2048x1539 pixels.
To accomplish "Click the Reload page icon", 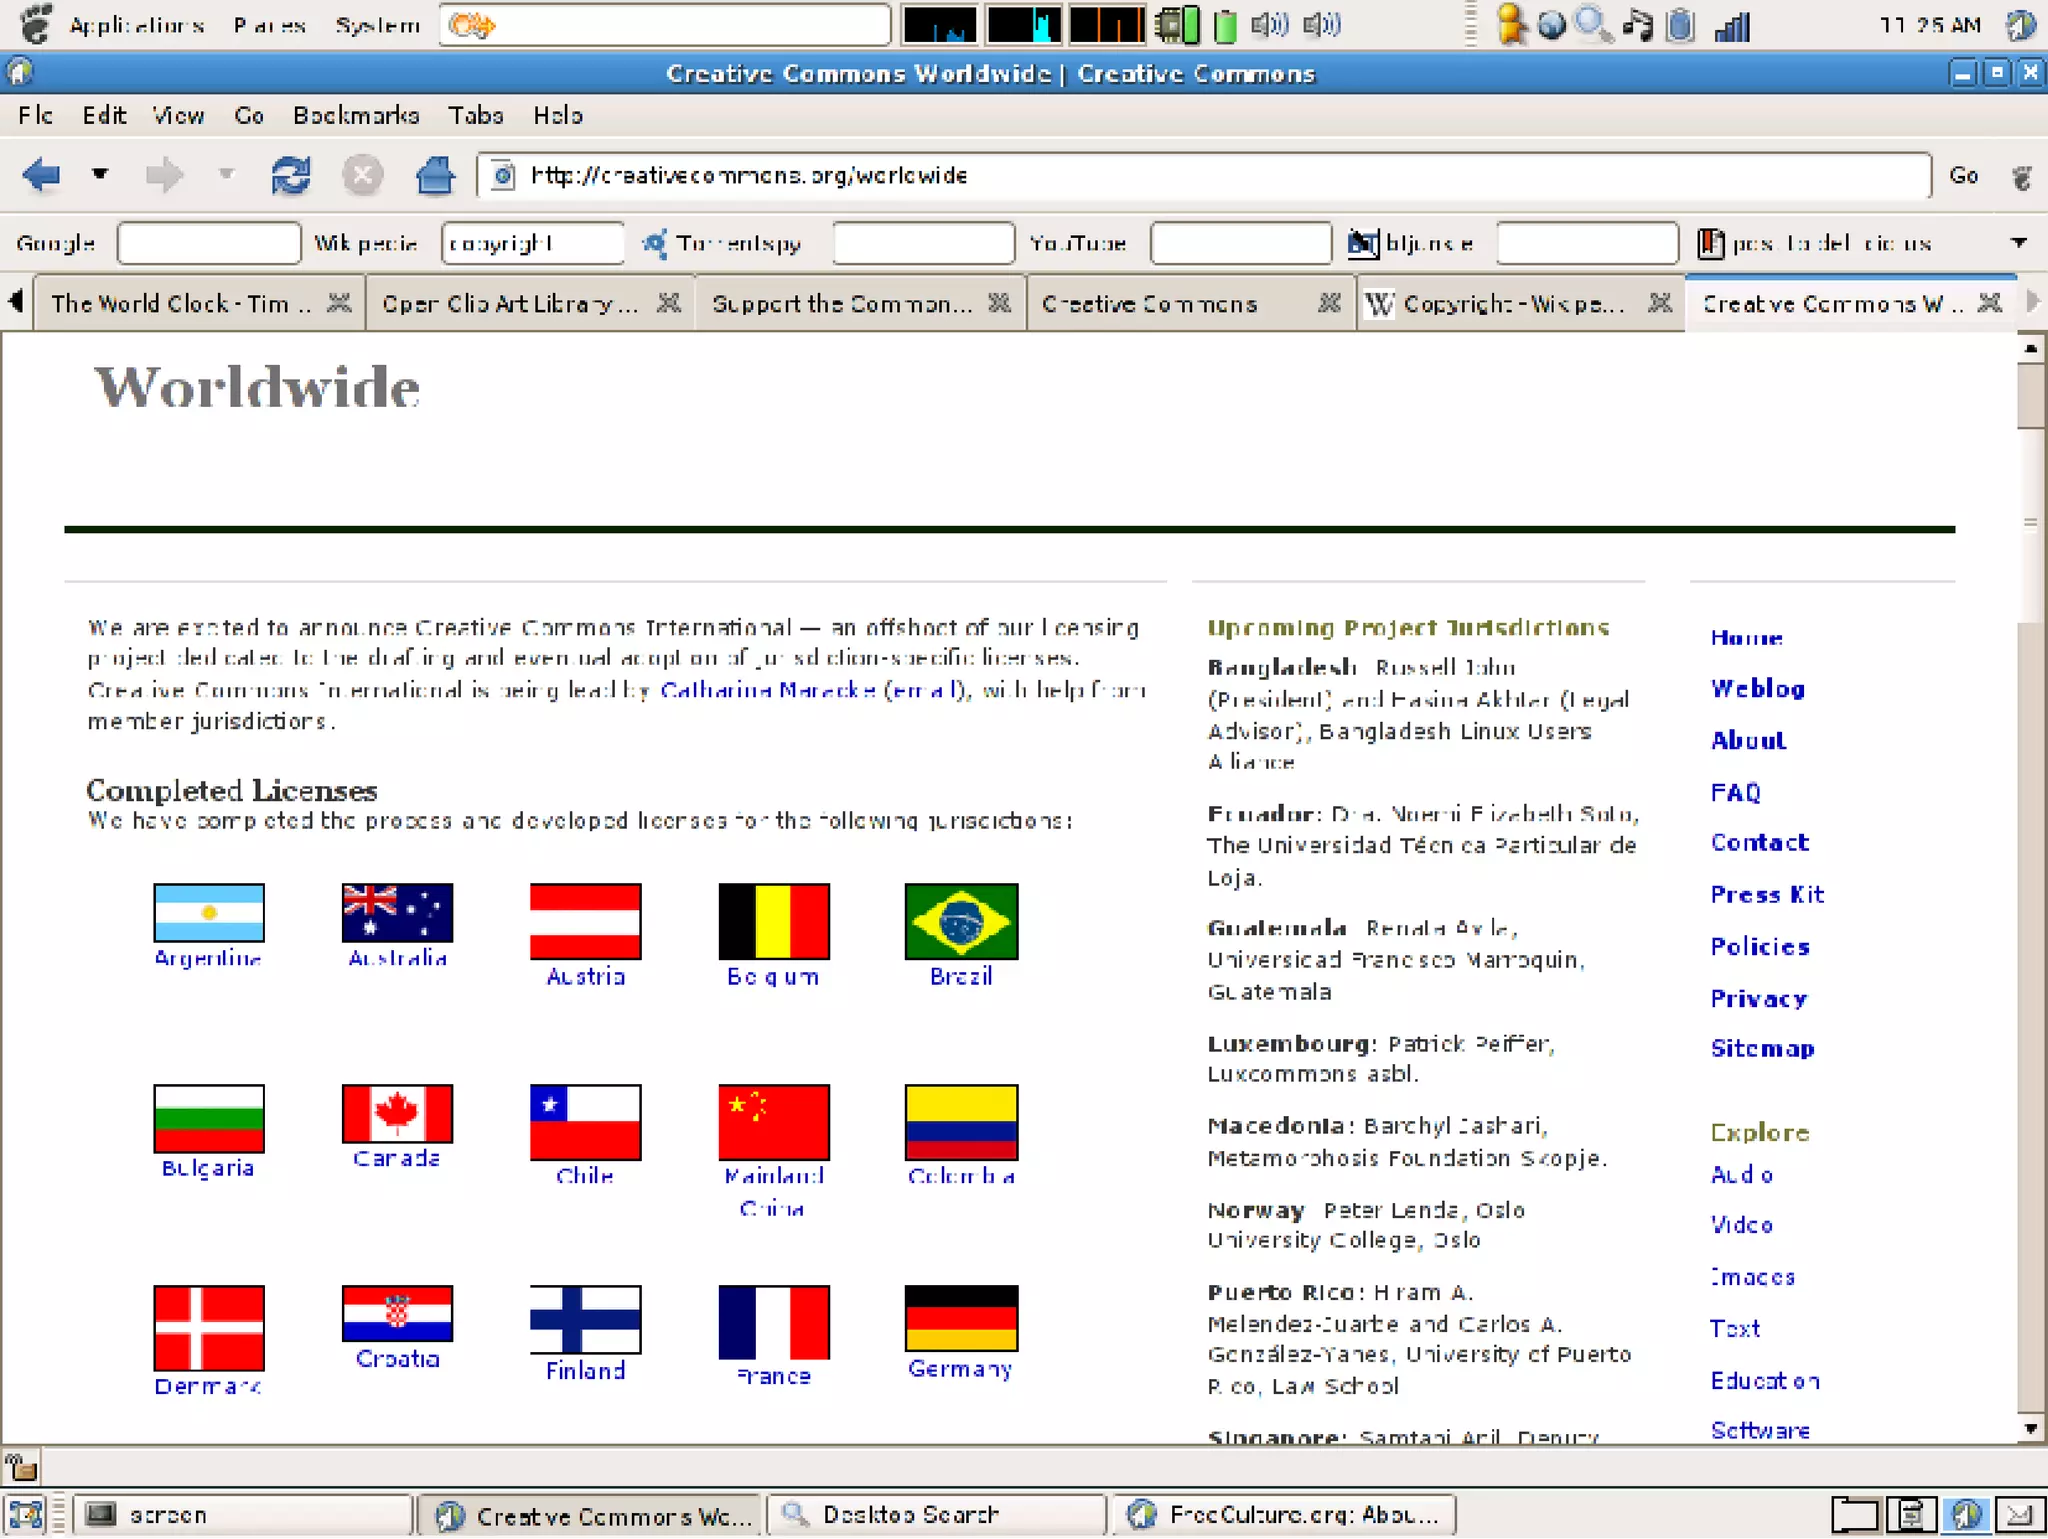I will [x=290, y=176].
